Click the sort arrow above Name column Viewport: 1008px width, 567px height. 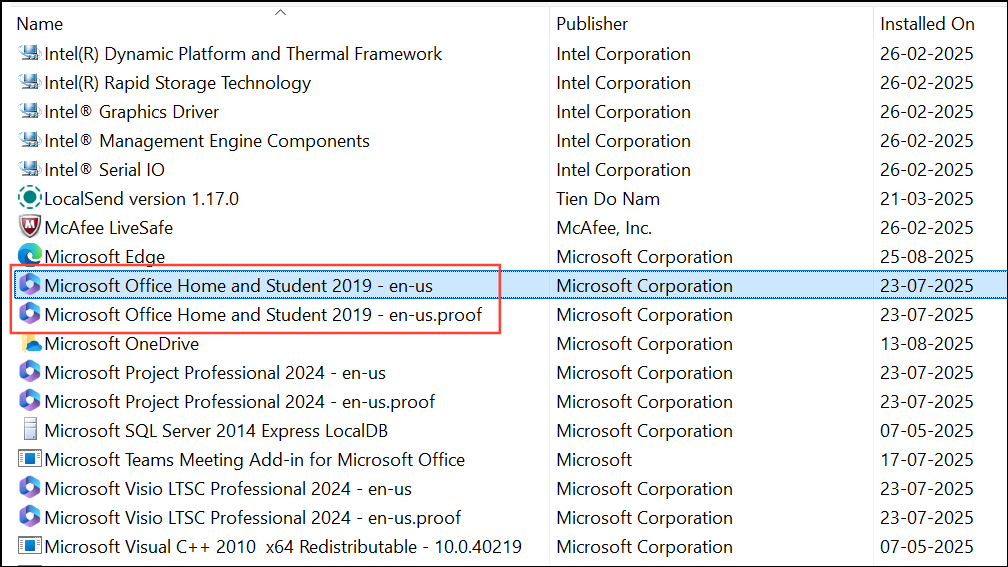tap(280, 12)
